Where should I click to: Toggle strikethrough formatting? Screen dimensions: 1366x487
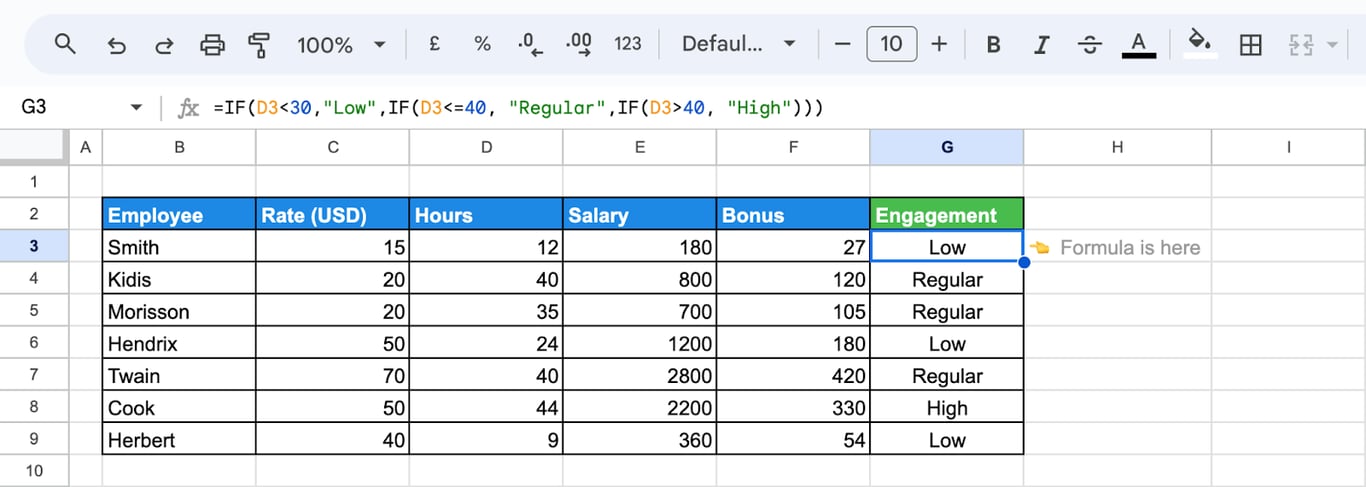1090,45
